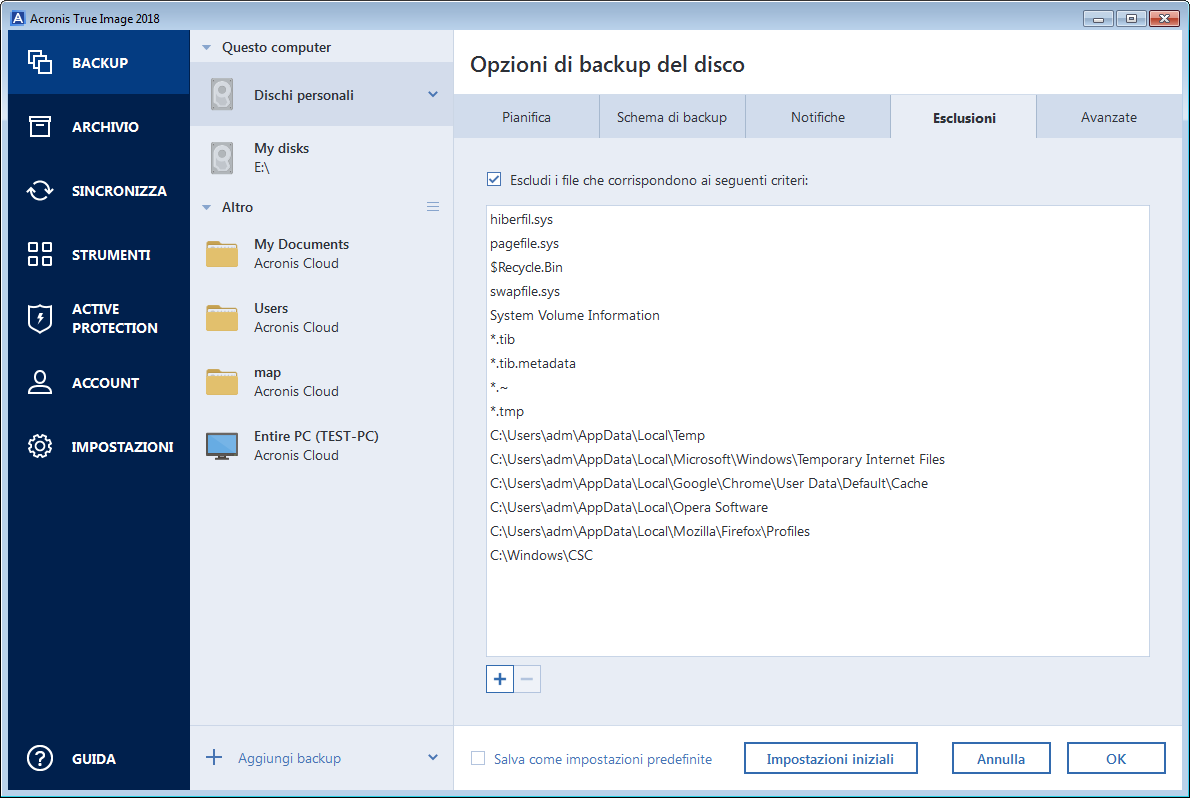This screenshot has width=1190, height=798.
Task: Select the *.tib.metadata exclusion entry
Action: click(817, 363)
